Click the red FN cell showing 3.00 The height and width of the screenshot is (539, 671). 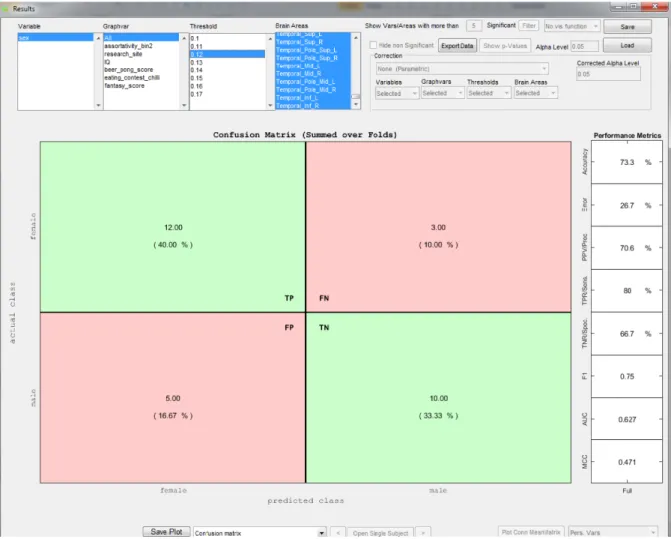(x=439, y=227)
